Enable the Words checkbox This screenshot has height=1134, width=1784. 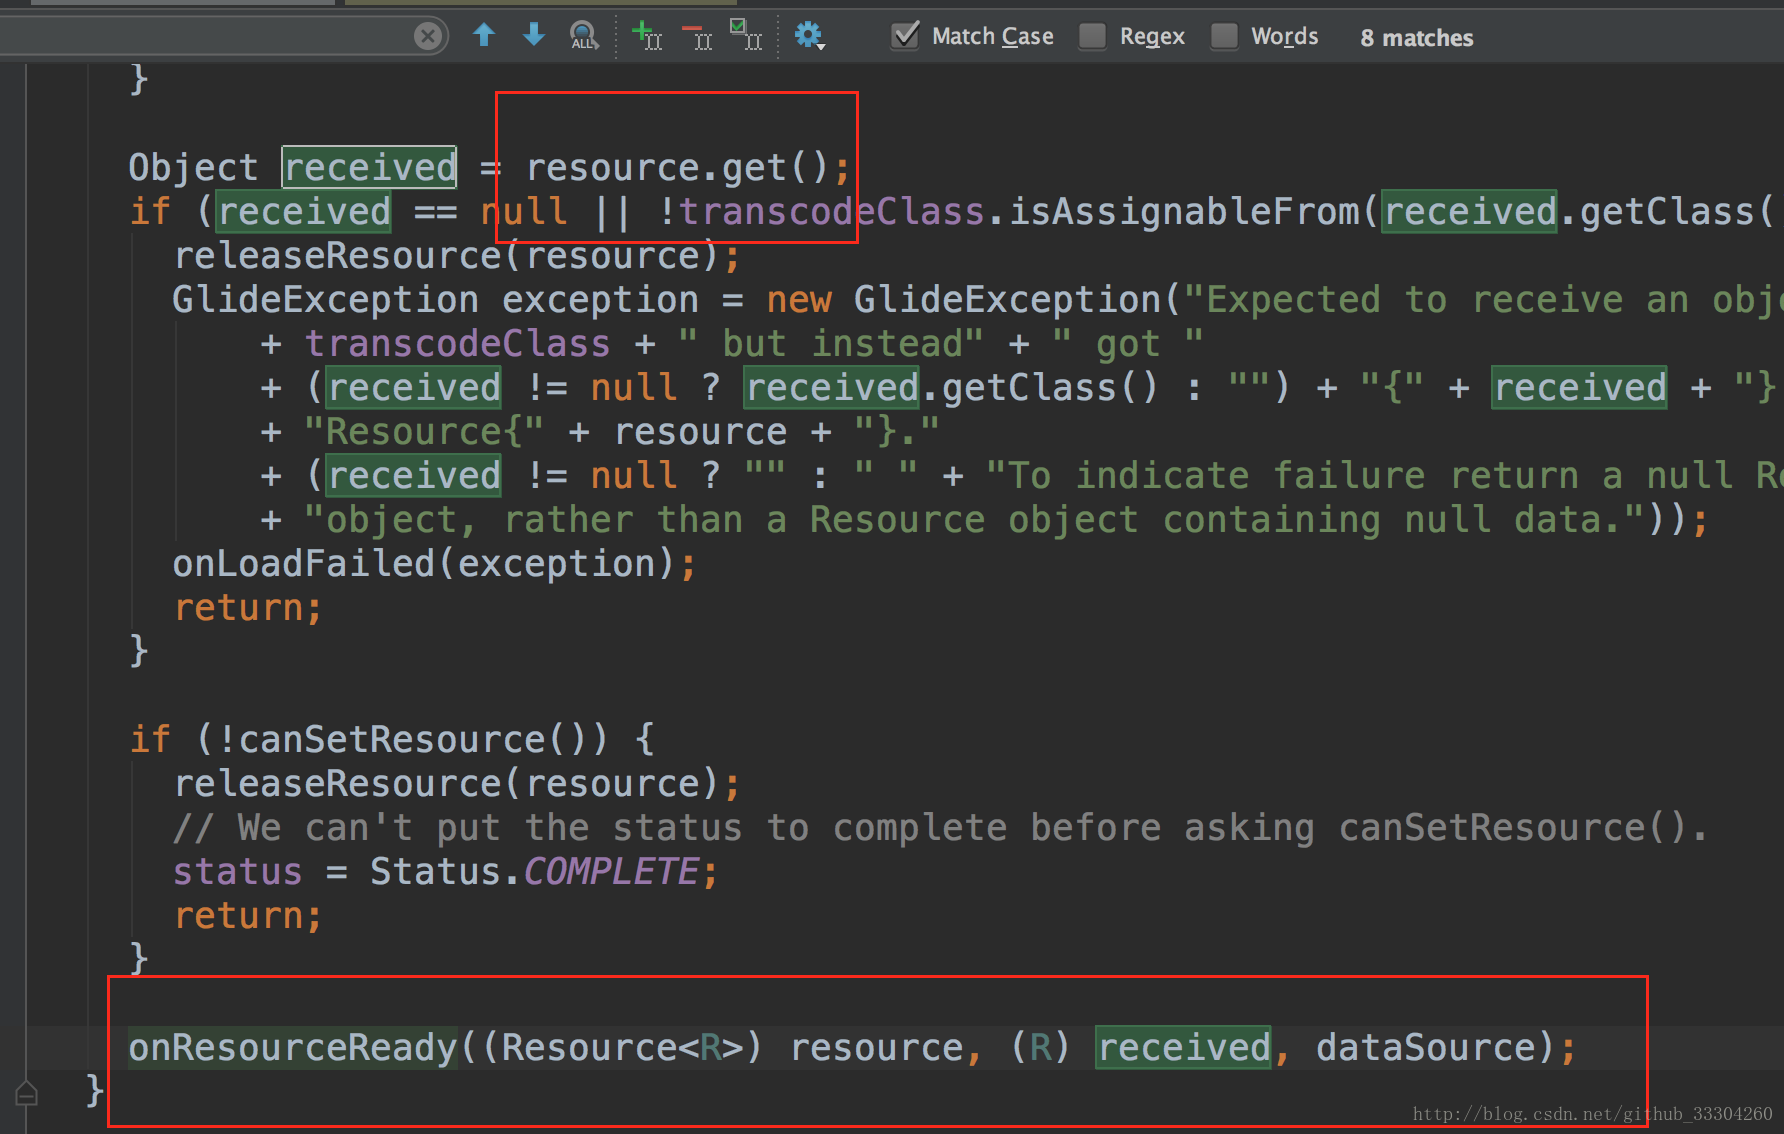[x=1224, y=36]
